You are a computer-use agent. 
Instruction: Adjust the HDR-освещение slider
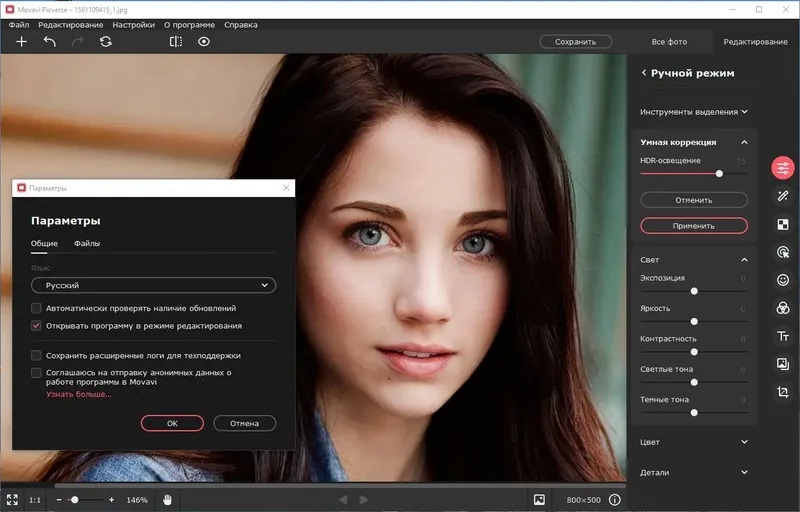pos(719,173)
